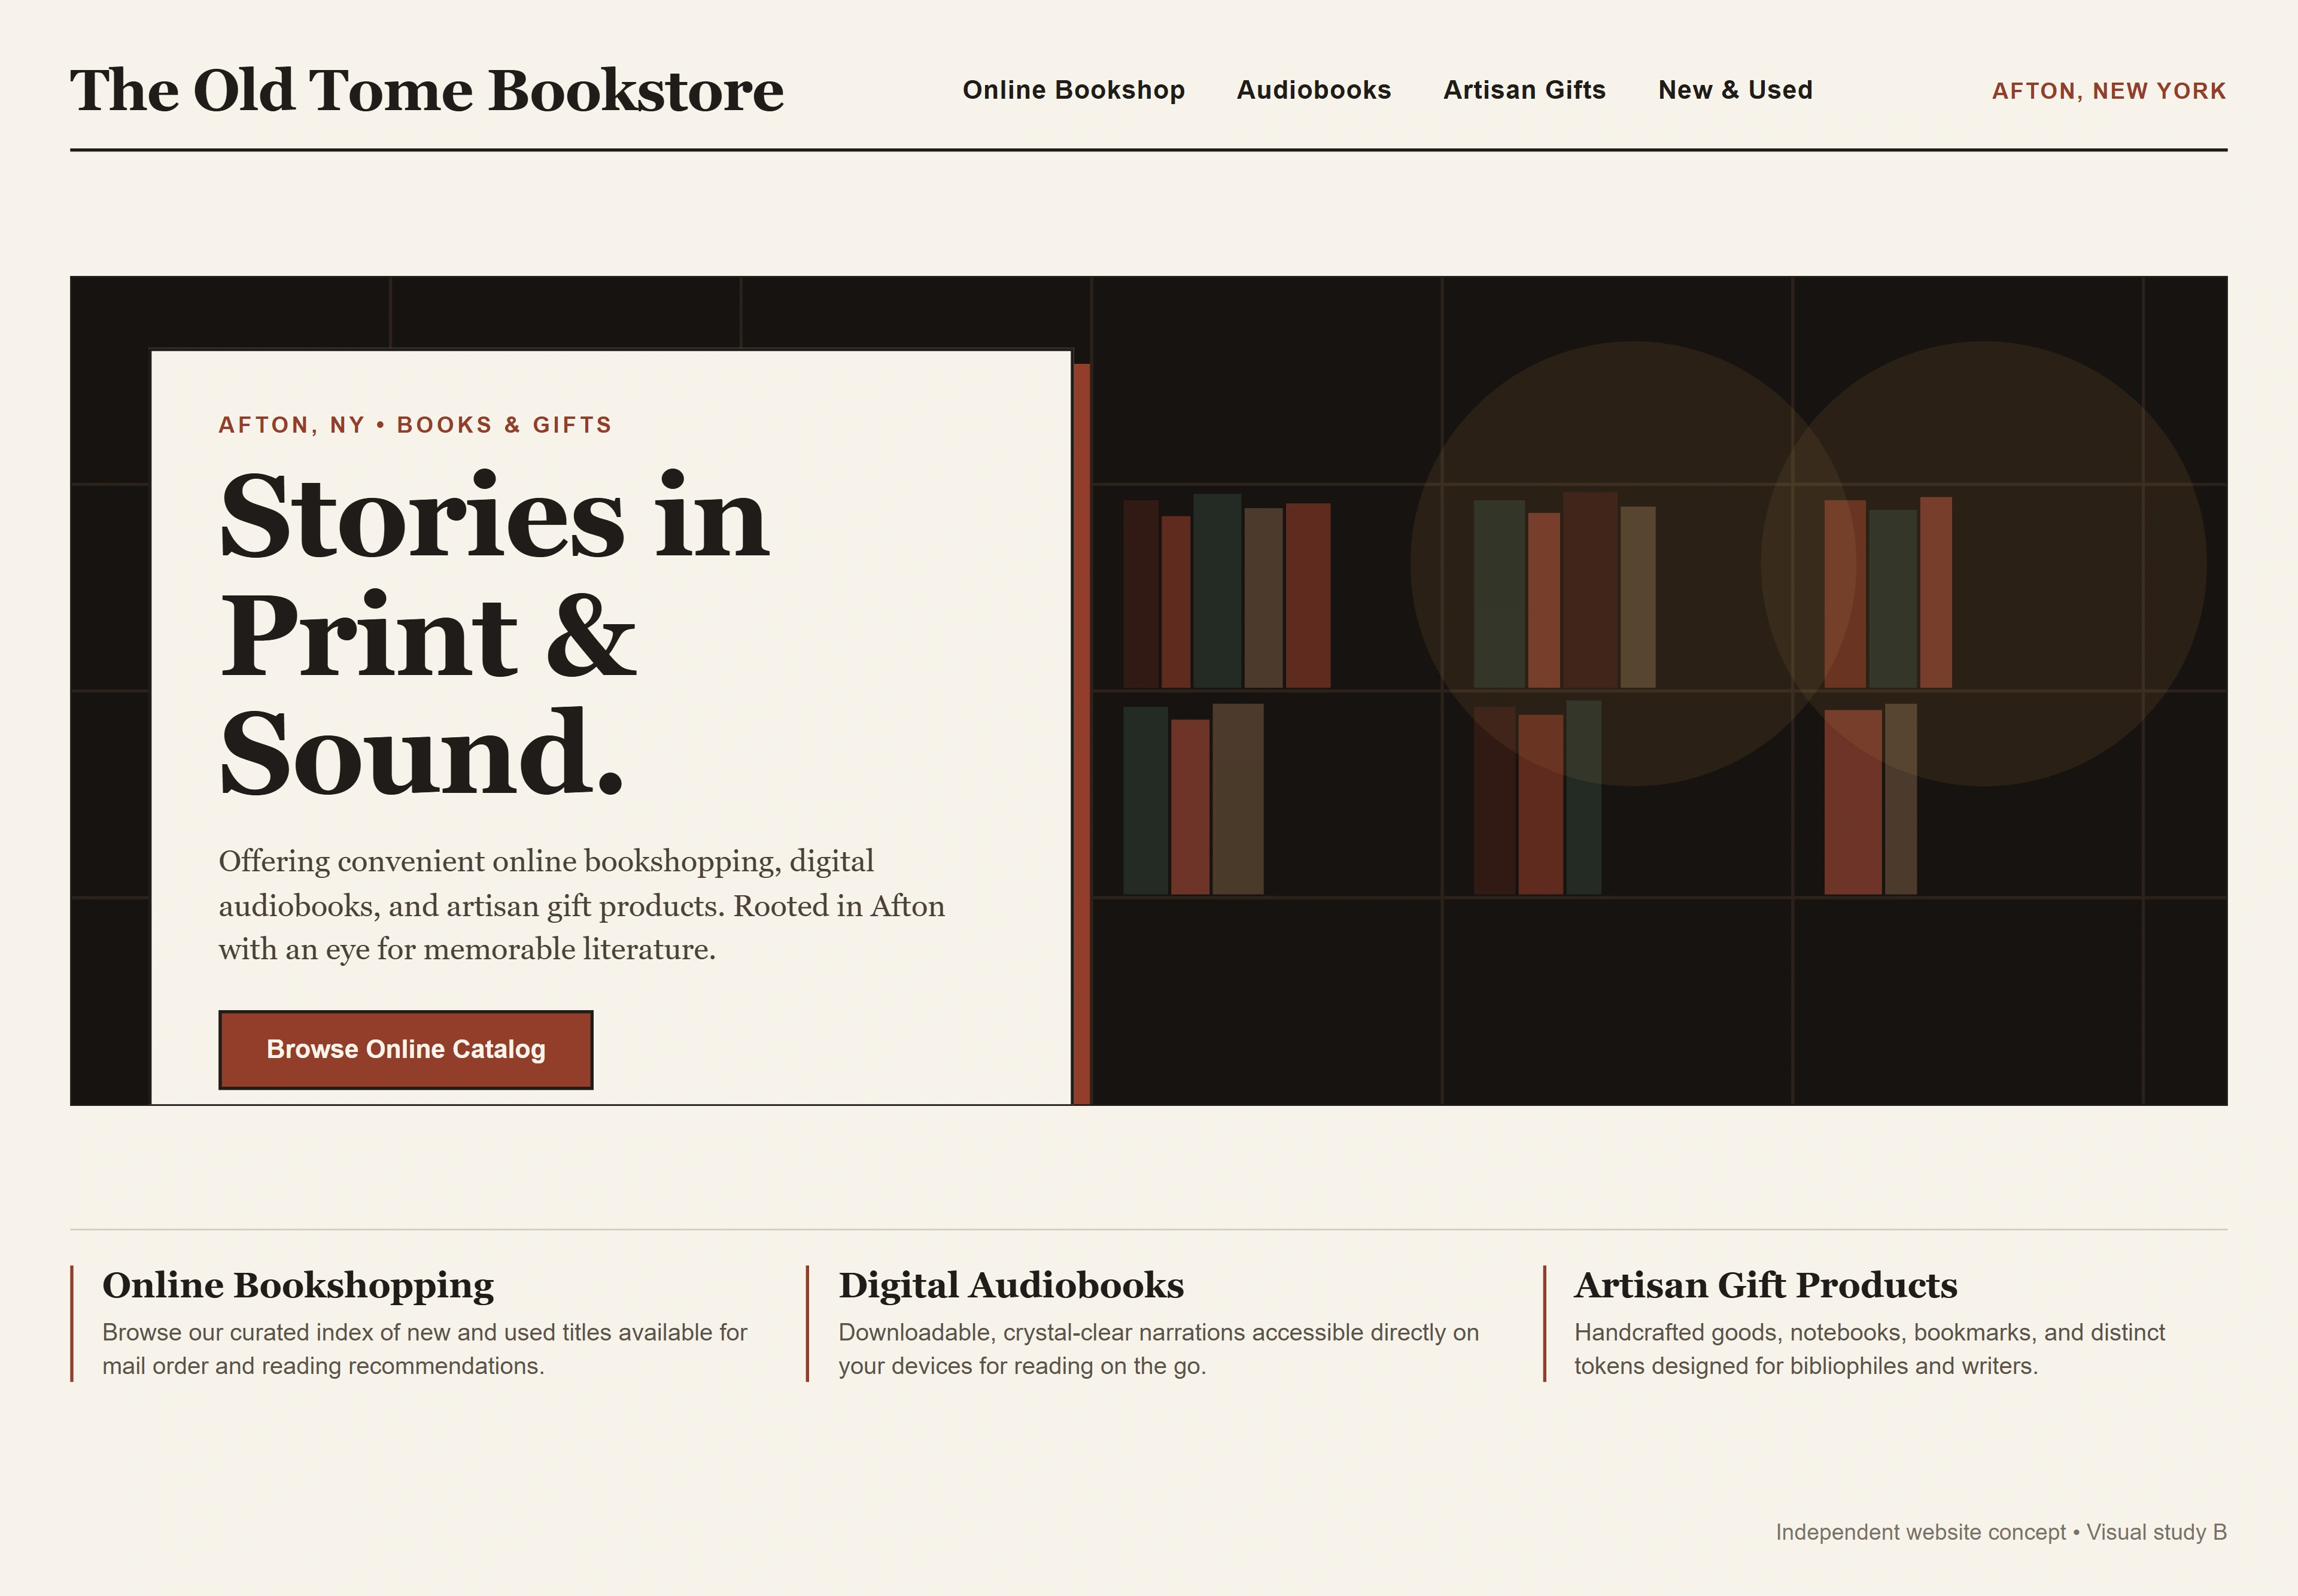Click The Old Tome Bookstore site title

[427, 90]
